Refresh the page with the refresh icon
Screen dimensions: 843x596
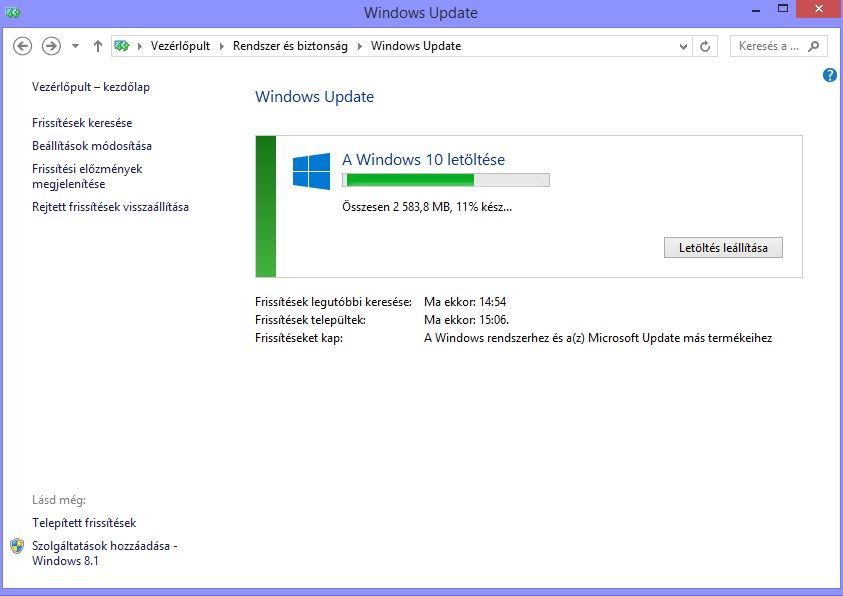705,46
